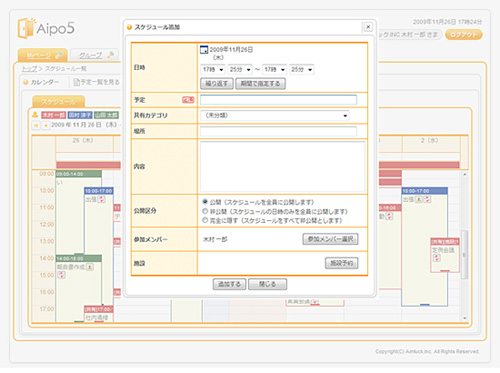
Task: Open the 09:00-14:00 green schedule entry
Action: (x=79, y=174)
